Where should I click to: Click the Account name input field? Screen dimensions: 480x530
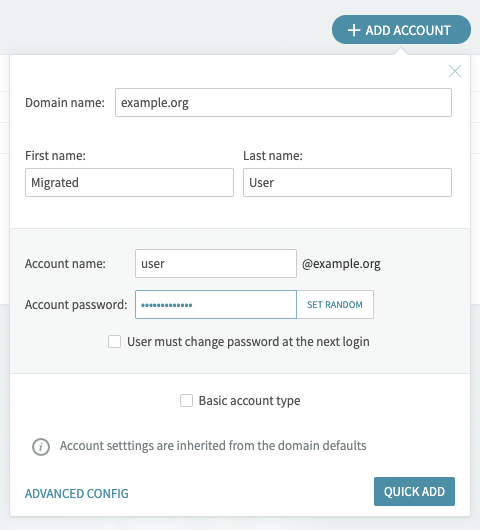click(x=216, y=264)
